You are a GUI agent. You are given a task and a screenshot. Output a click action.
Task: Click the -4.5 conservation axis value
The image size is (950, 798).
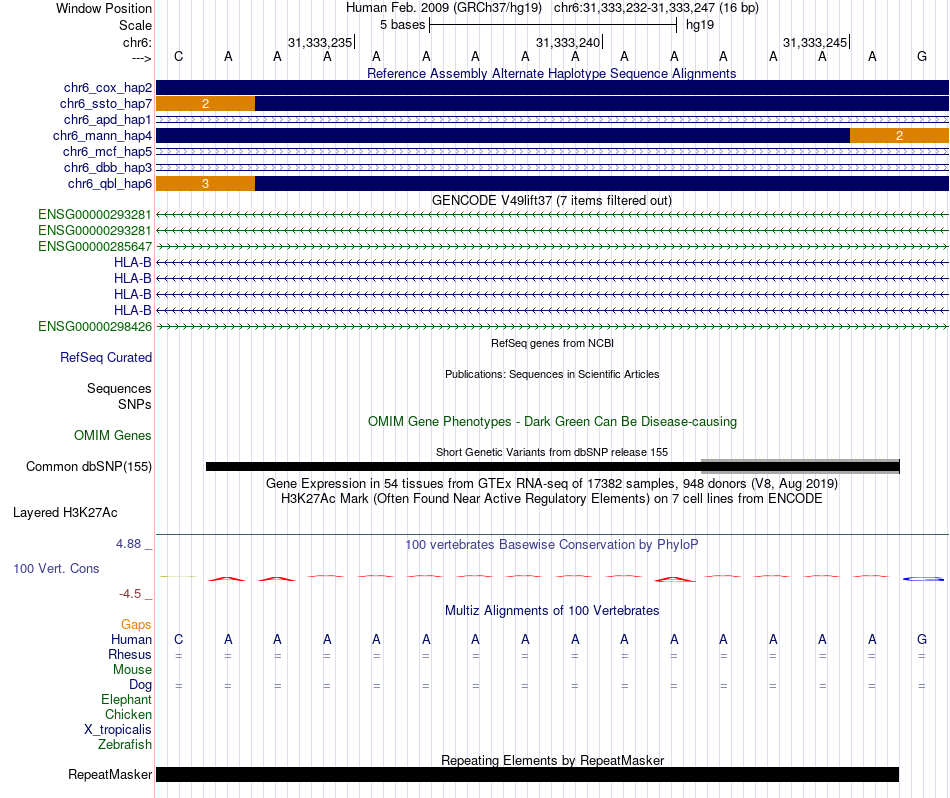pyautogui.click(x=130, y=594)
